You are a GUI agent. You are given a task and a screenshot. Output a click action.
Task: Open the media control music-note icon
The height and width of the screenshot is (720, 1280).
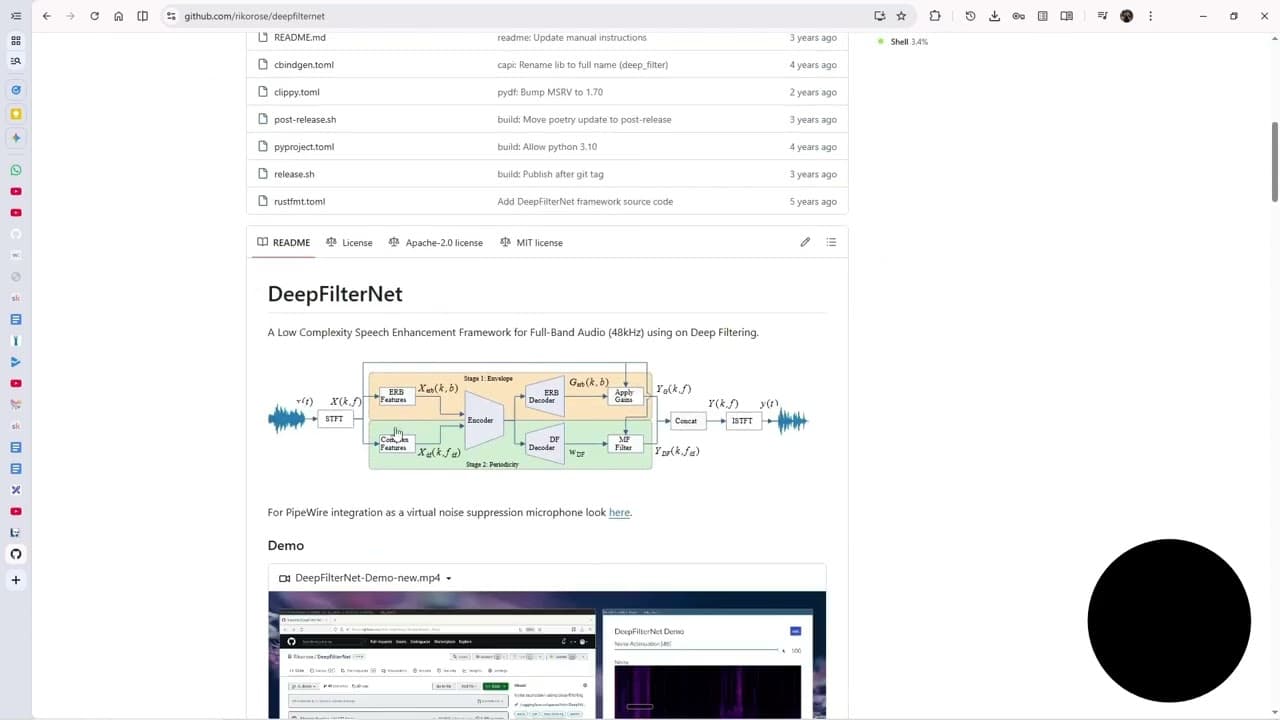(1102, 16)
